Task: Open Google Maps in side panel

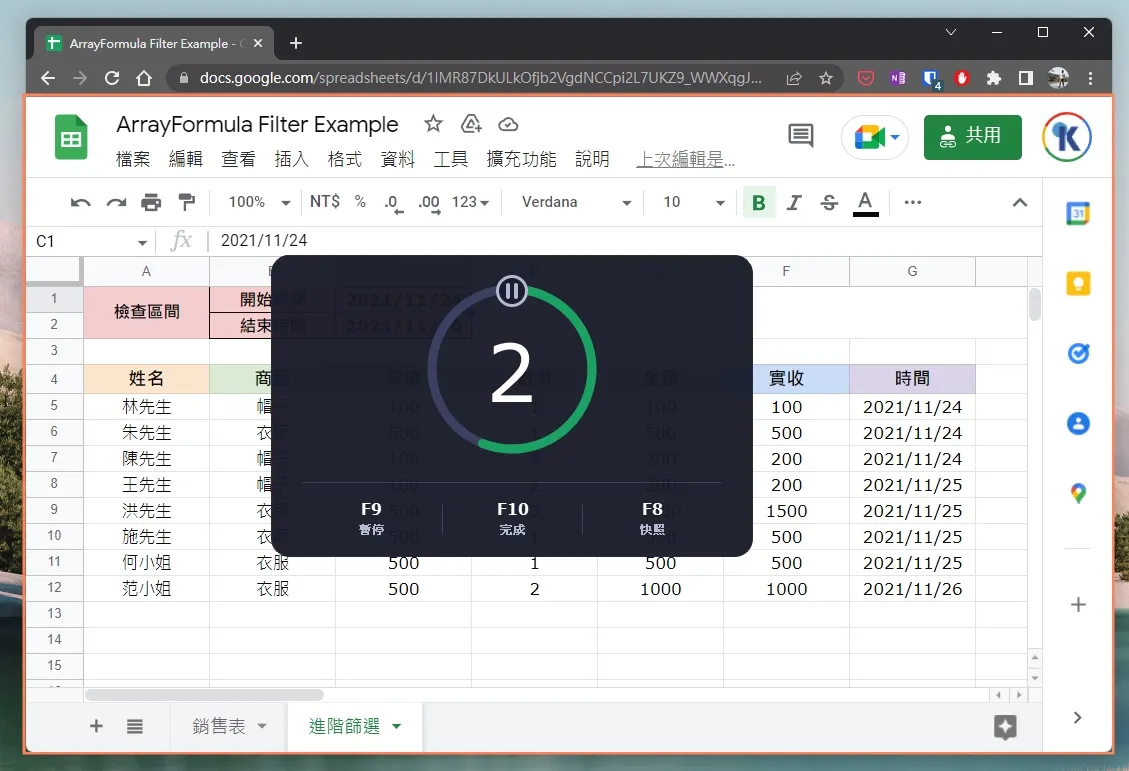Action: coord(1078,493)
